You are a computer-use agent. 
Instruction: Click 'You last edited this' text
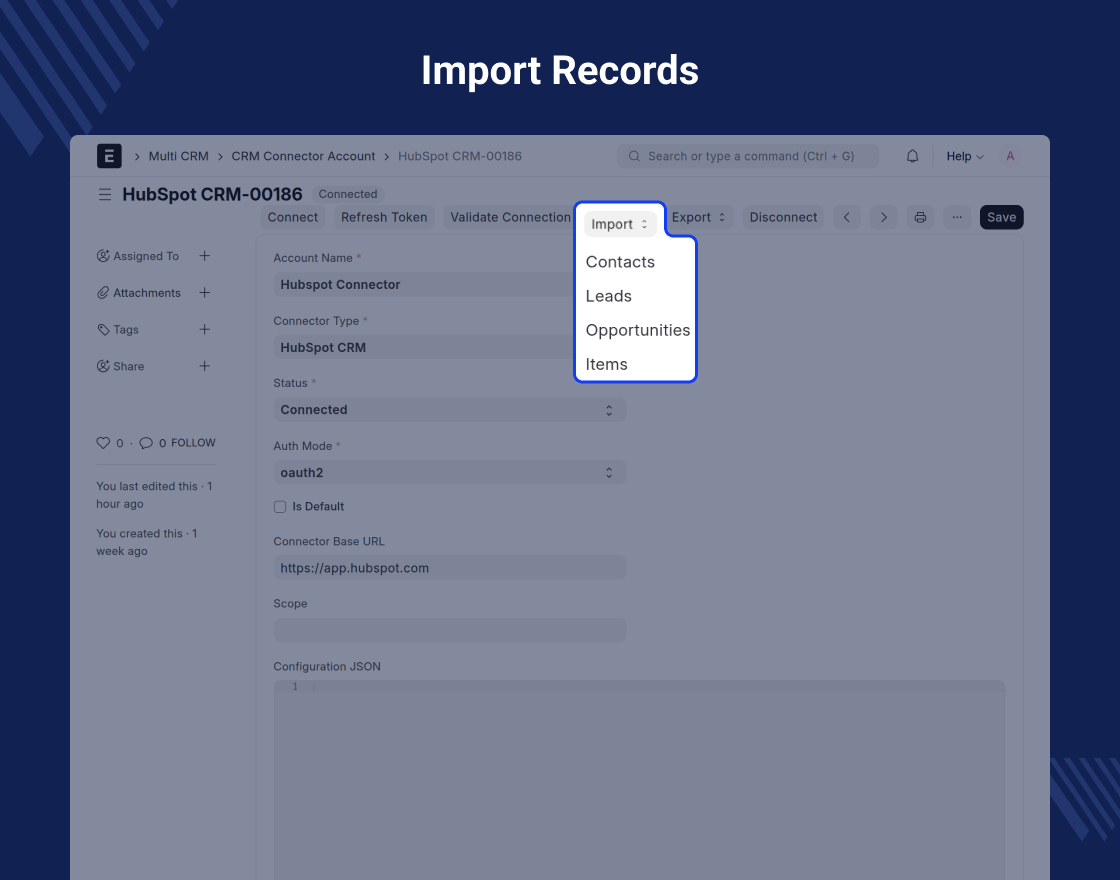click(x=154, y=495)
